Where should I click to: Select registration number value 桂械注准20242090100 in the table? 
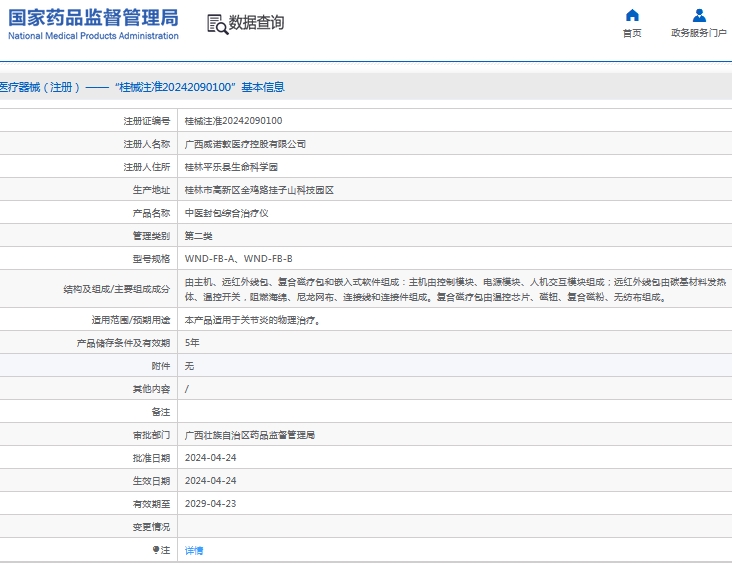233,121
